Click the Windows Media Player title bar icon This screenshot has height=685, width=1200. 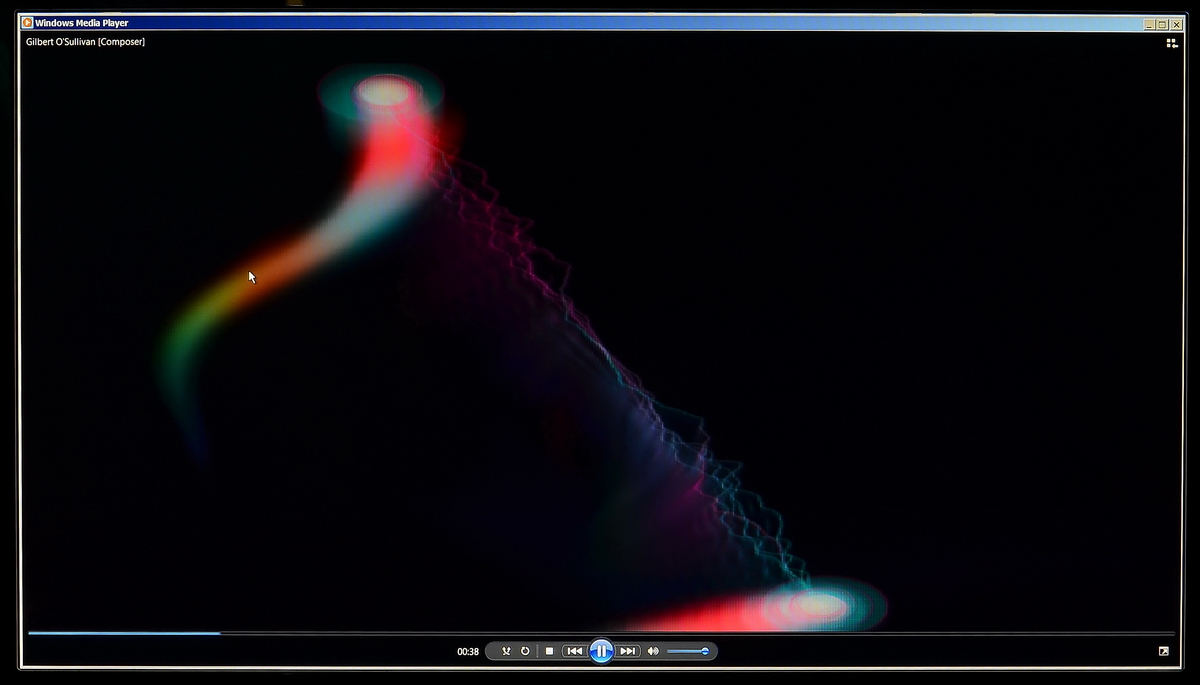coord(27,23)
